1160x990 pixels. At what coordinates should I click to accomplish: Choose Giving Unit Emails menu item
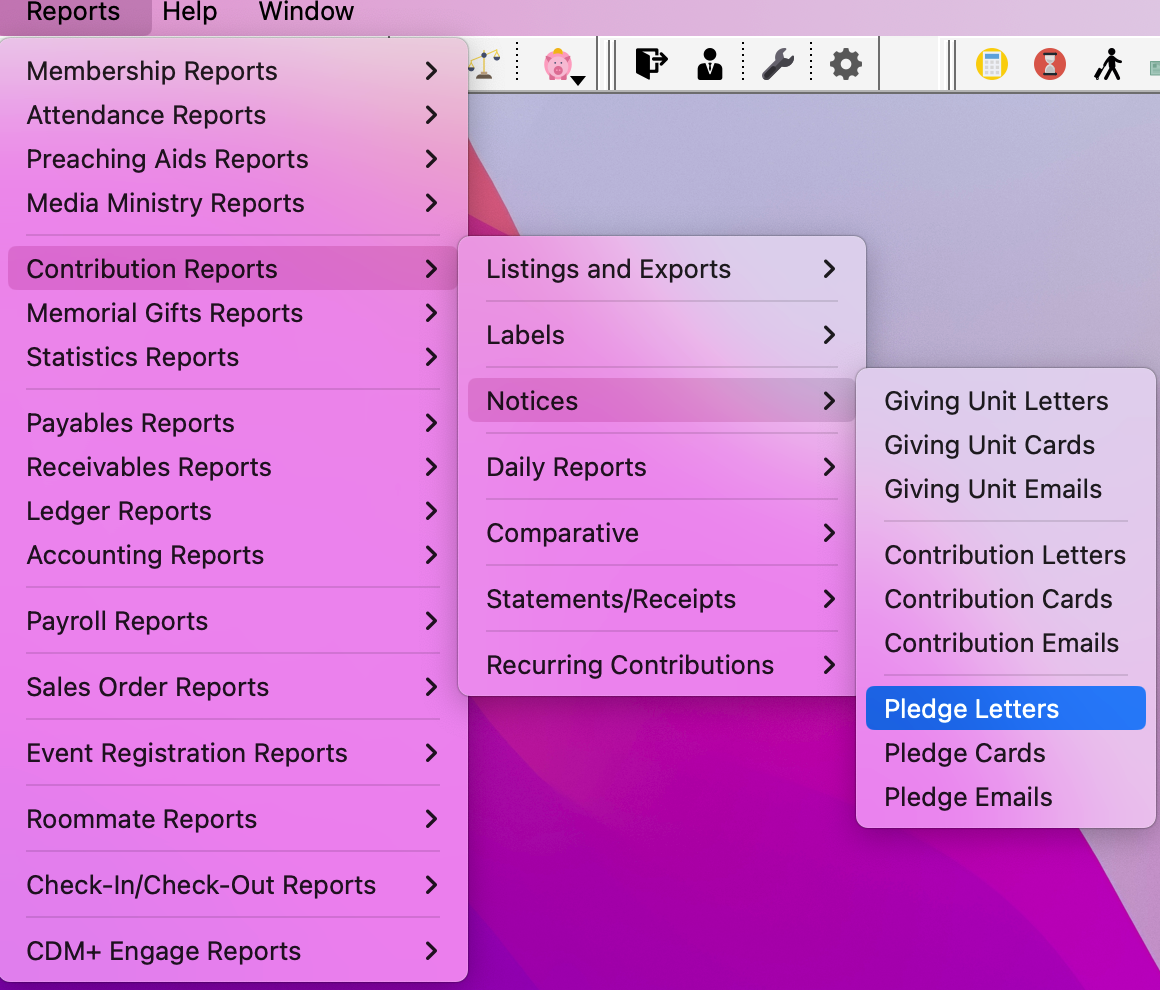click(x=992, y=489)
